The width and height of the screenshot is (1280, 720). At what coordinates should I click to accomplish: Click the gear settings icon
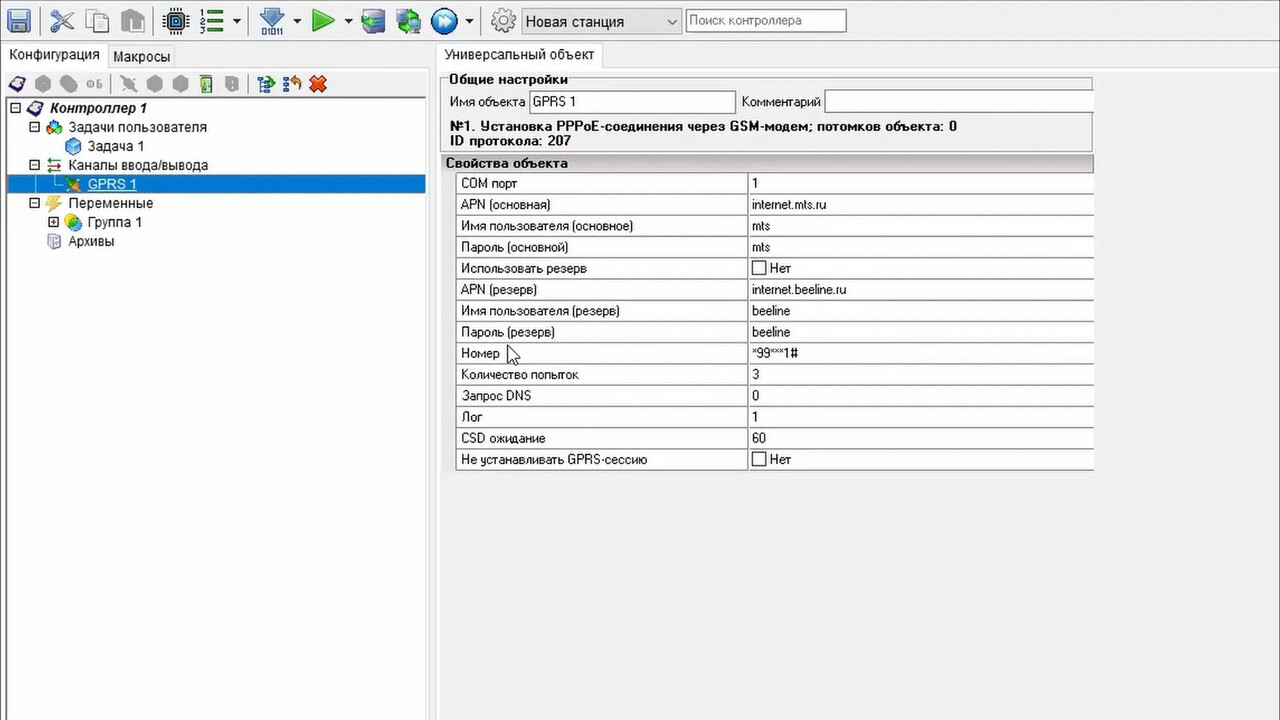tap(504, 20)
